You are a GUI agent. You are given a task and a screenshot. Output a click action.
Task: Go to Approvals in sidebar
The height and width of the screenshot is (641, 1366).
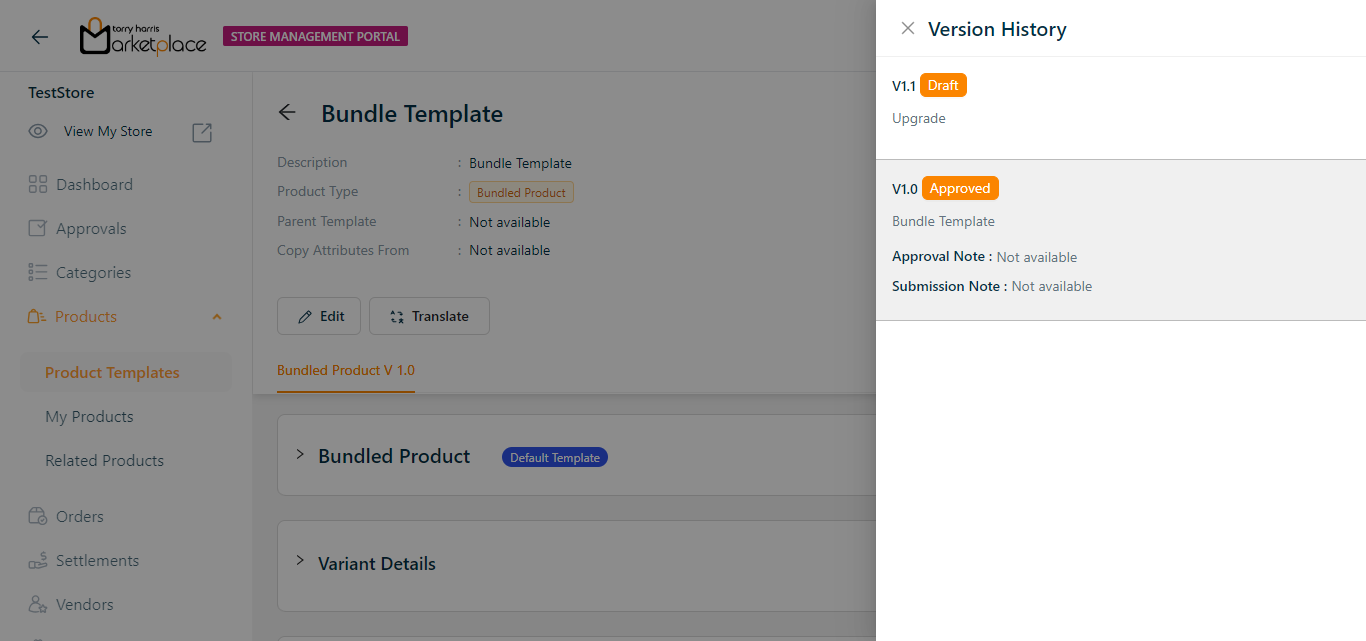[x=91, y=229]
